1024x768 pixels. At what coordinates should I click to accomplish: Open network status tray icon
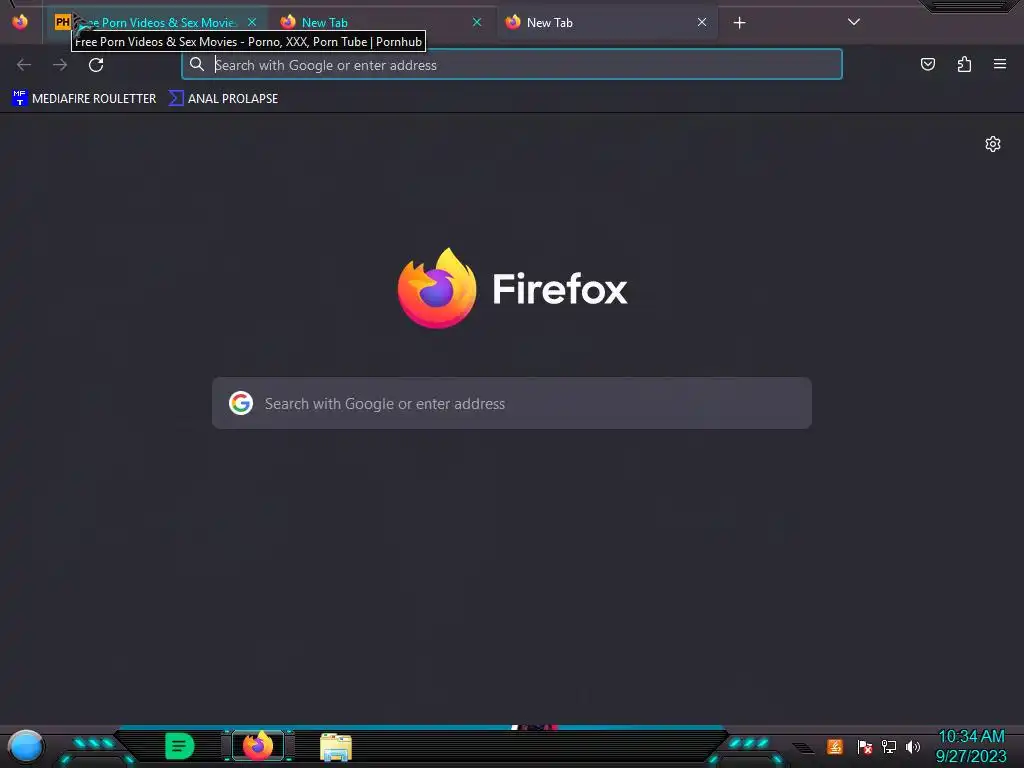click(889, 746)
